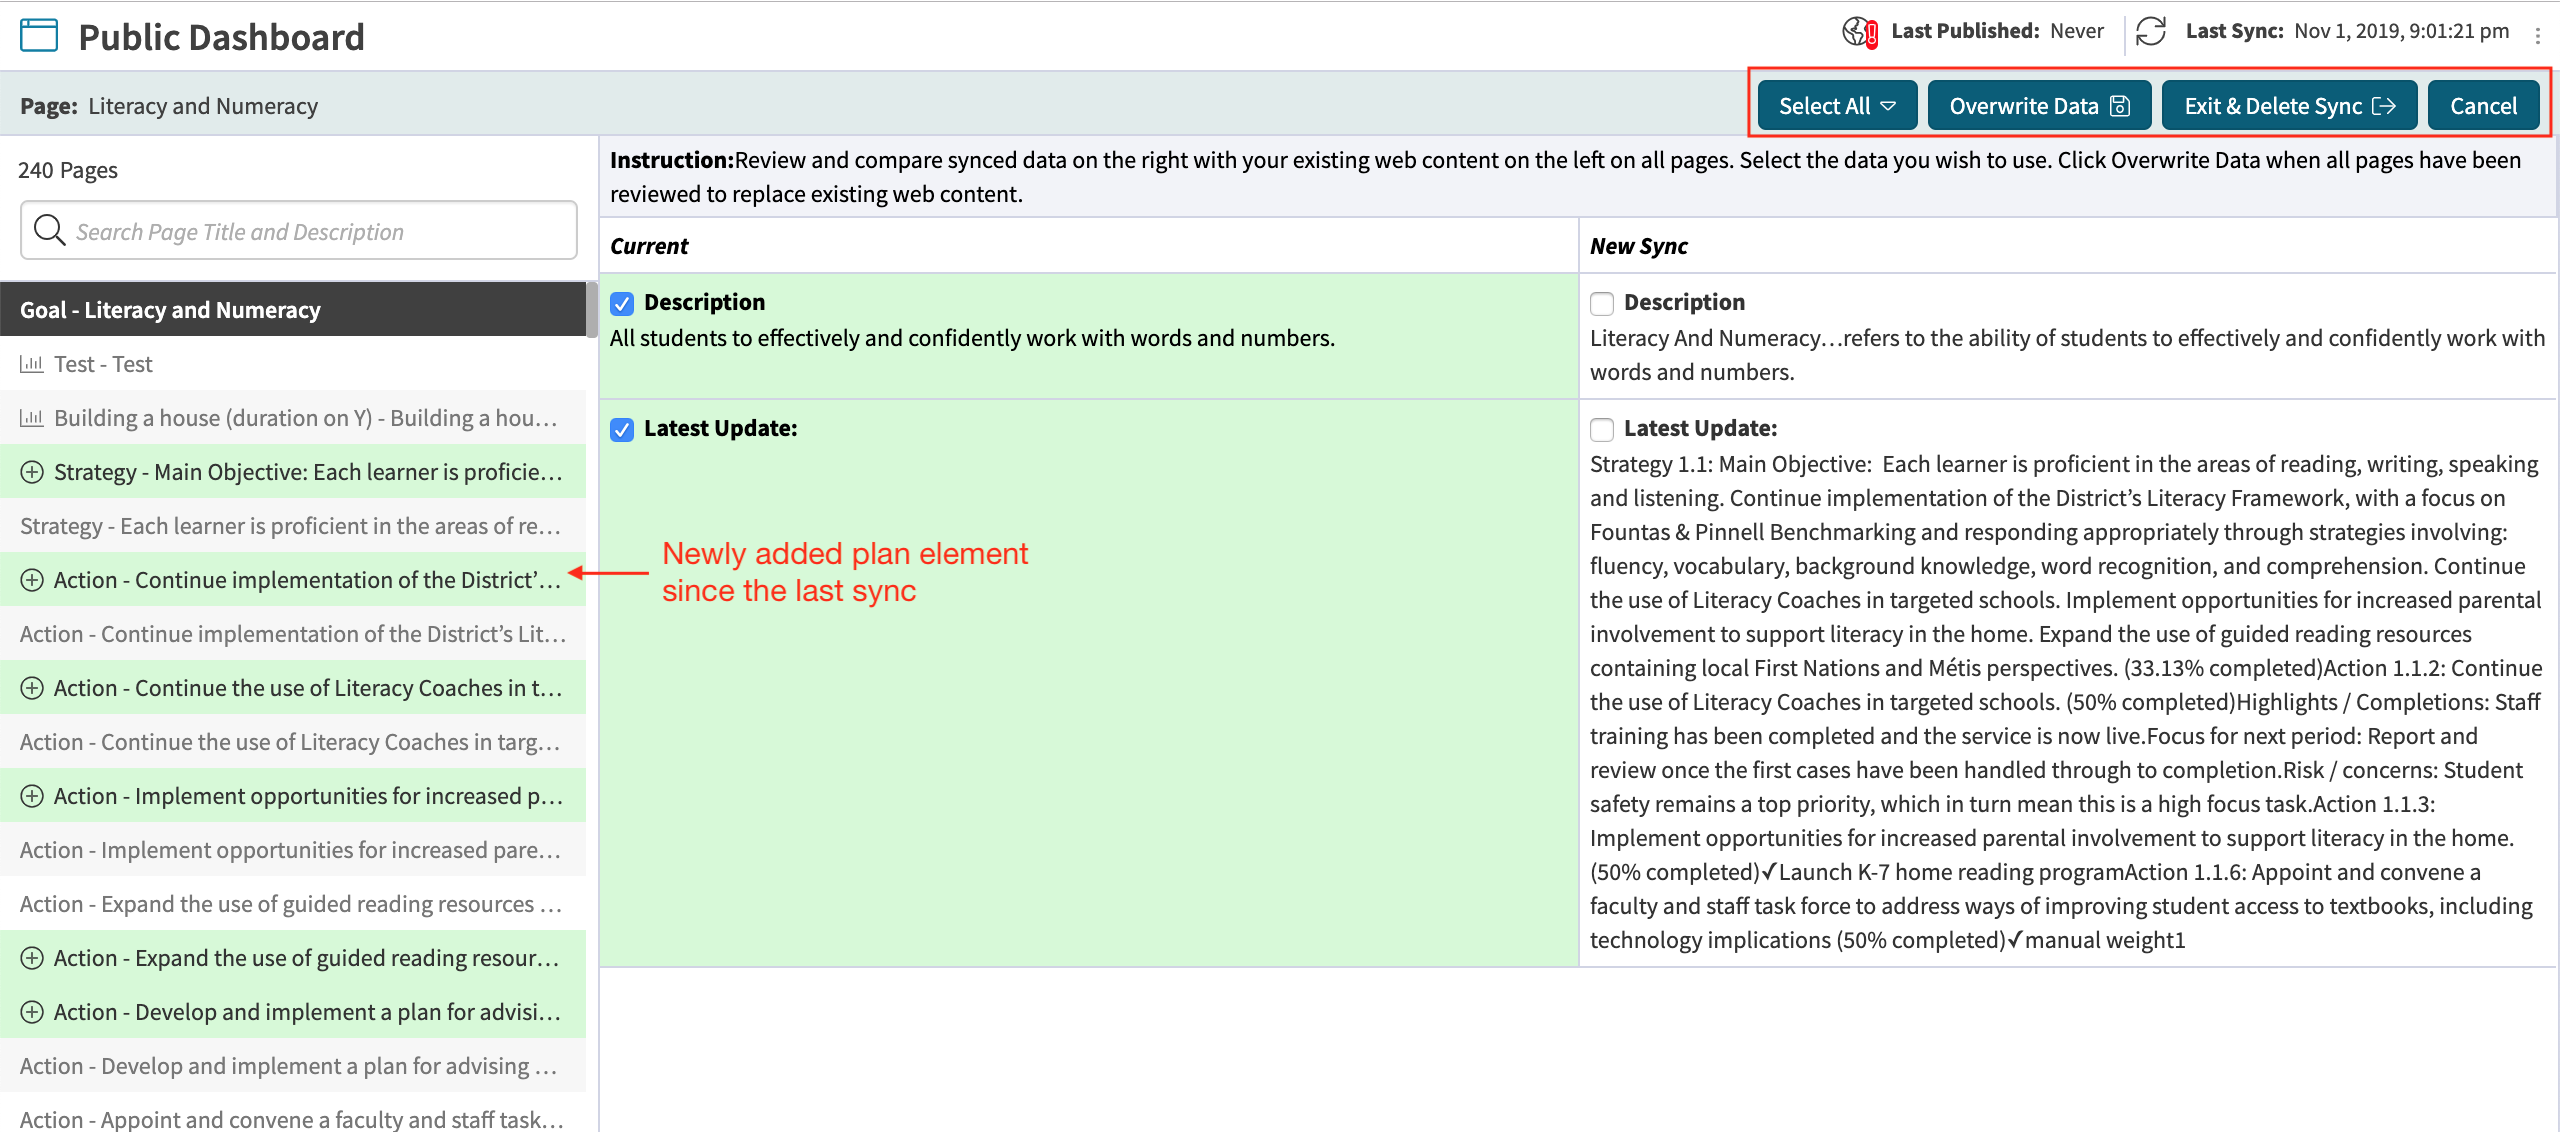Select gray Action - Implement opportunities for increased pare page
The width and height of the screenshot is (2560, 1132).
pos(293,850)
